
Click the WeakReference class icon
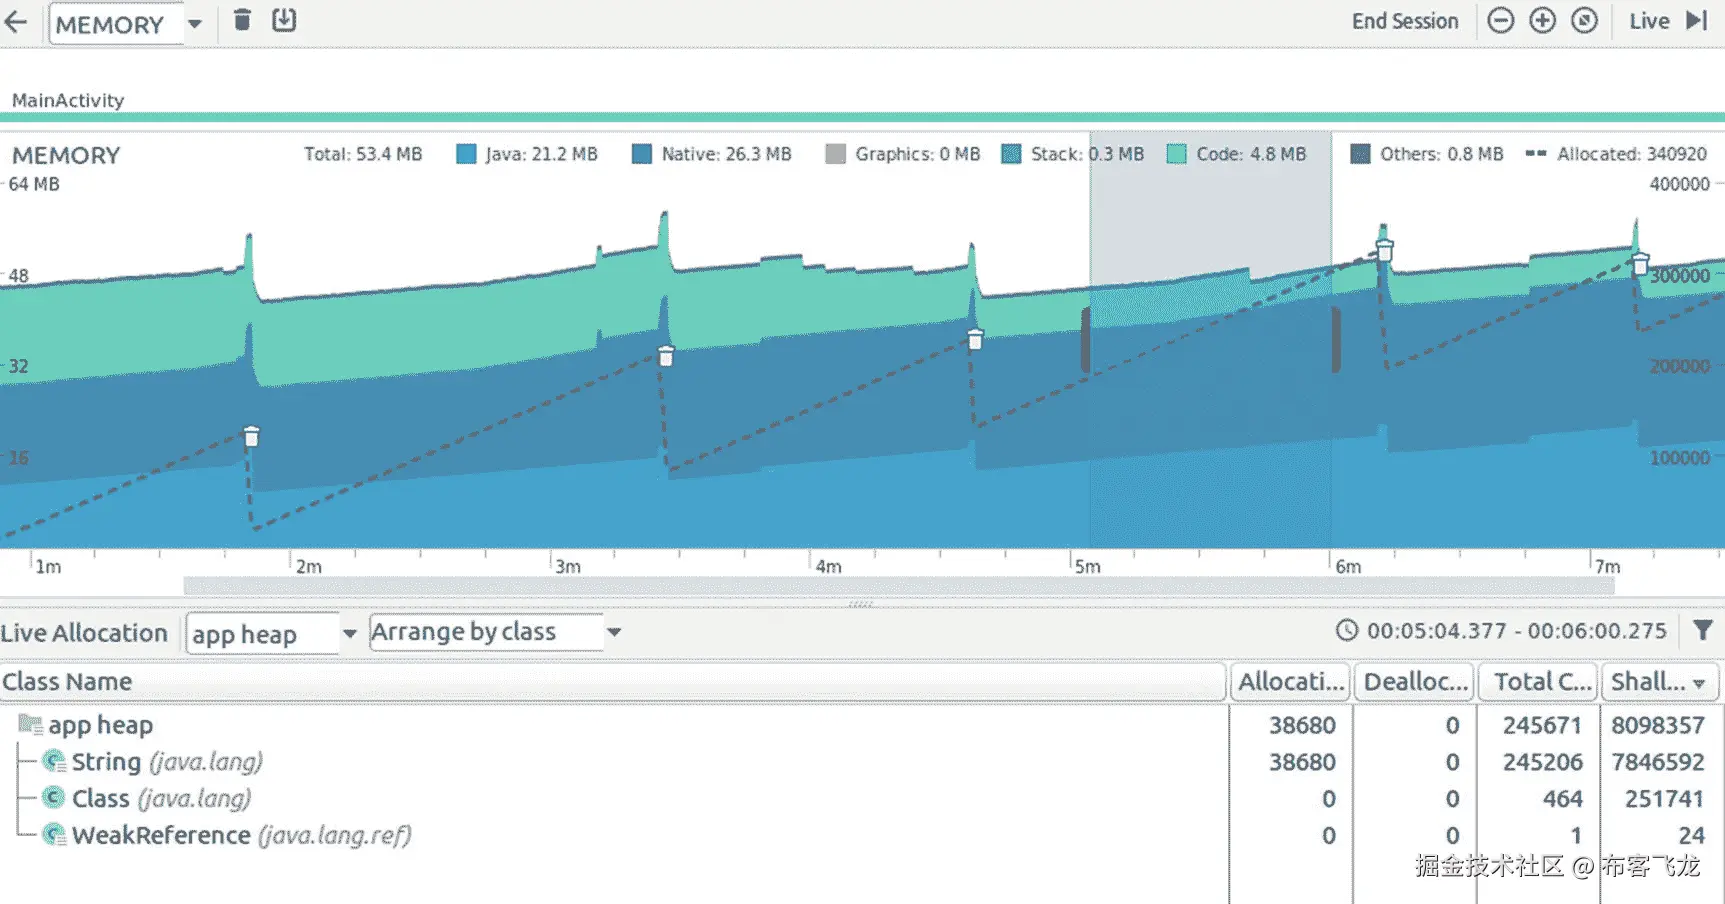pyautogui.click(x=54, y=835)
